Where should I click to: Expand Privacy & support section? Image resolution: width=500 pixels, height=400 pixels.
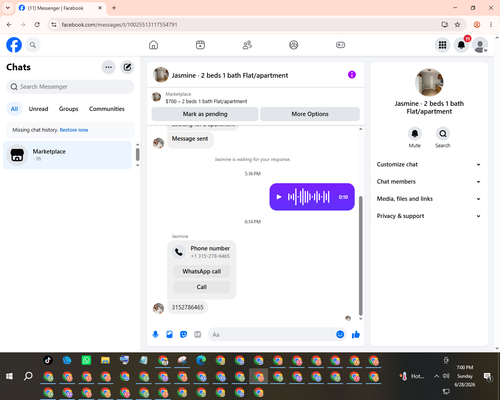coord(429,216)
